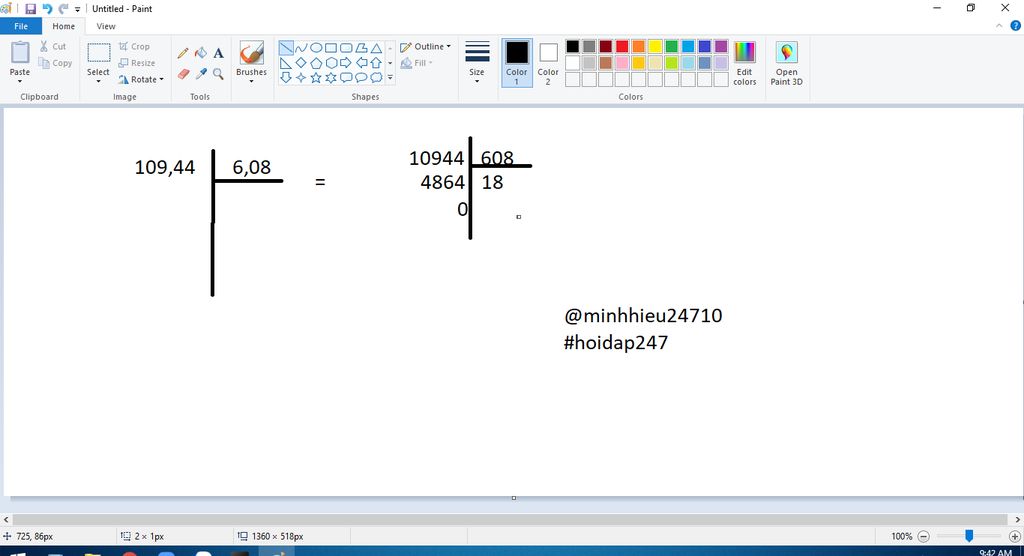Image resolution: width=1024 pixels, height=556 pixels.
Task: Activate Color 2 background selector
Action: click(548, 63)
